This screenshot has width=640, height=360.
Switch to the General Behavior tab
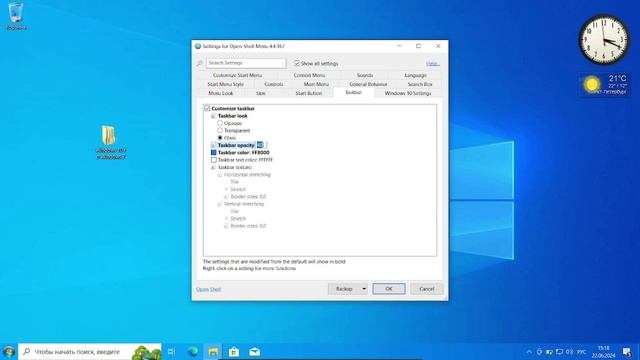[x=368, y=84]
